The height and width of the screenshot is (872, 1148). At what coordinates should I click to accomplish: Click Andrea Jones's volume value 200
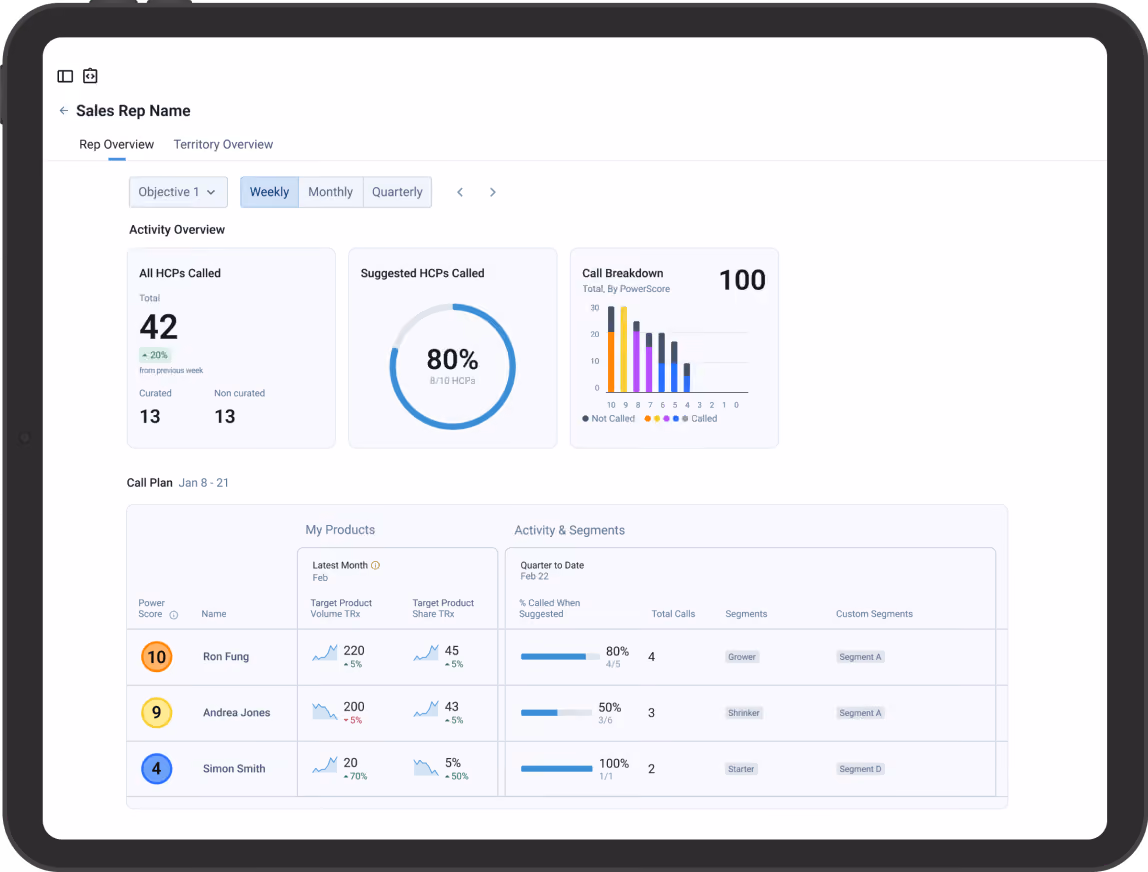(x=354, y=707)
